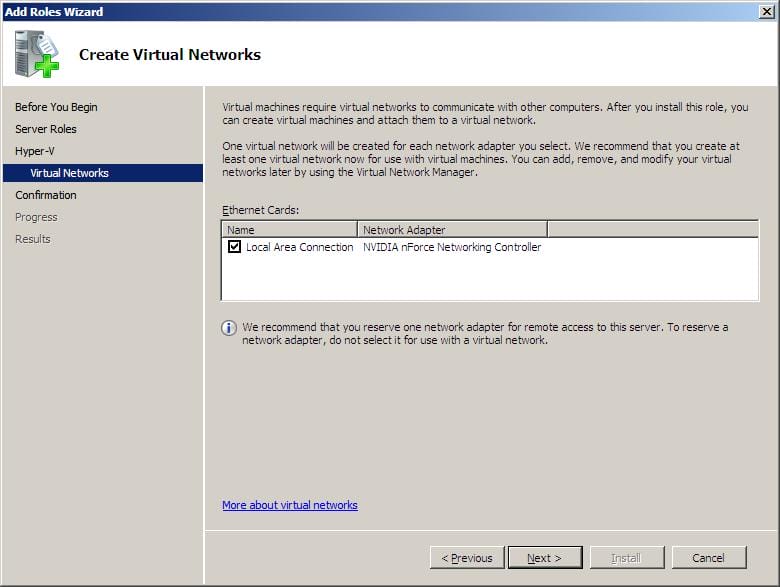Image resolution: width=780 pixels, height=587 pixels.
Task: Cancel the wizard
Action: click(709, 558)
